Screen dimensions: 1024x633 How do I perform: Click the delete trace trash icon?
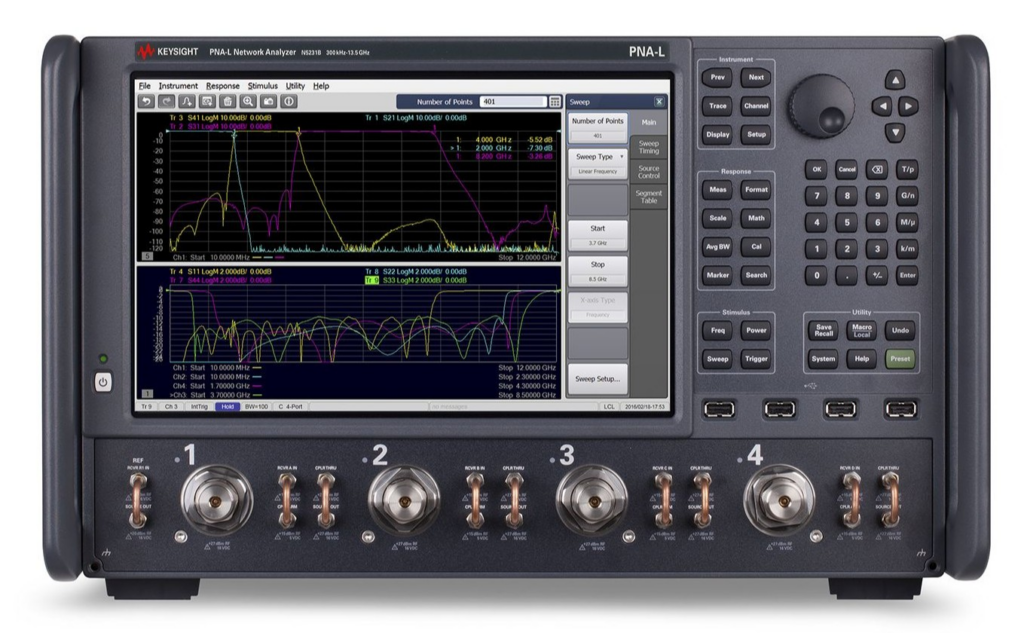pyautogui.click(x=228, y=101)
